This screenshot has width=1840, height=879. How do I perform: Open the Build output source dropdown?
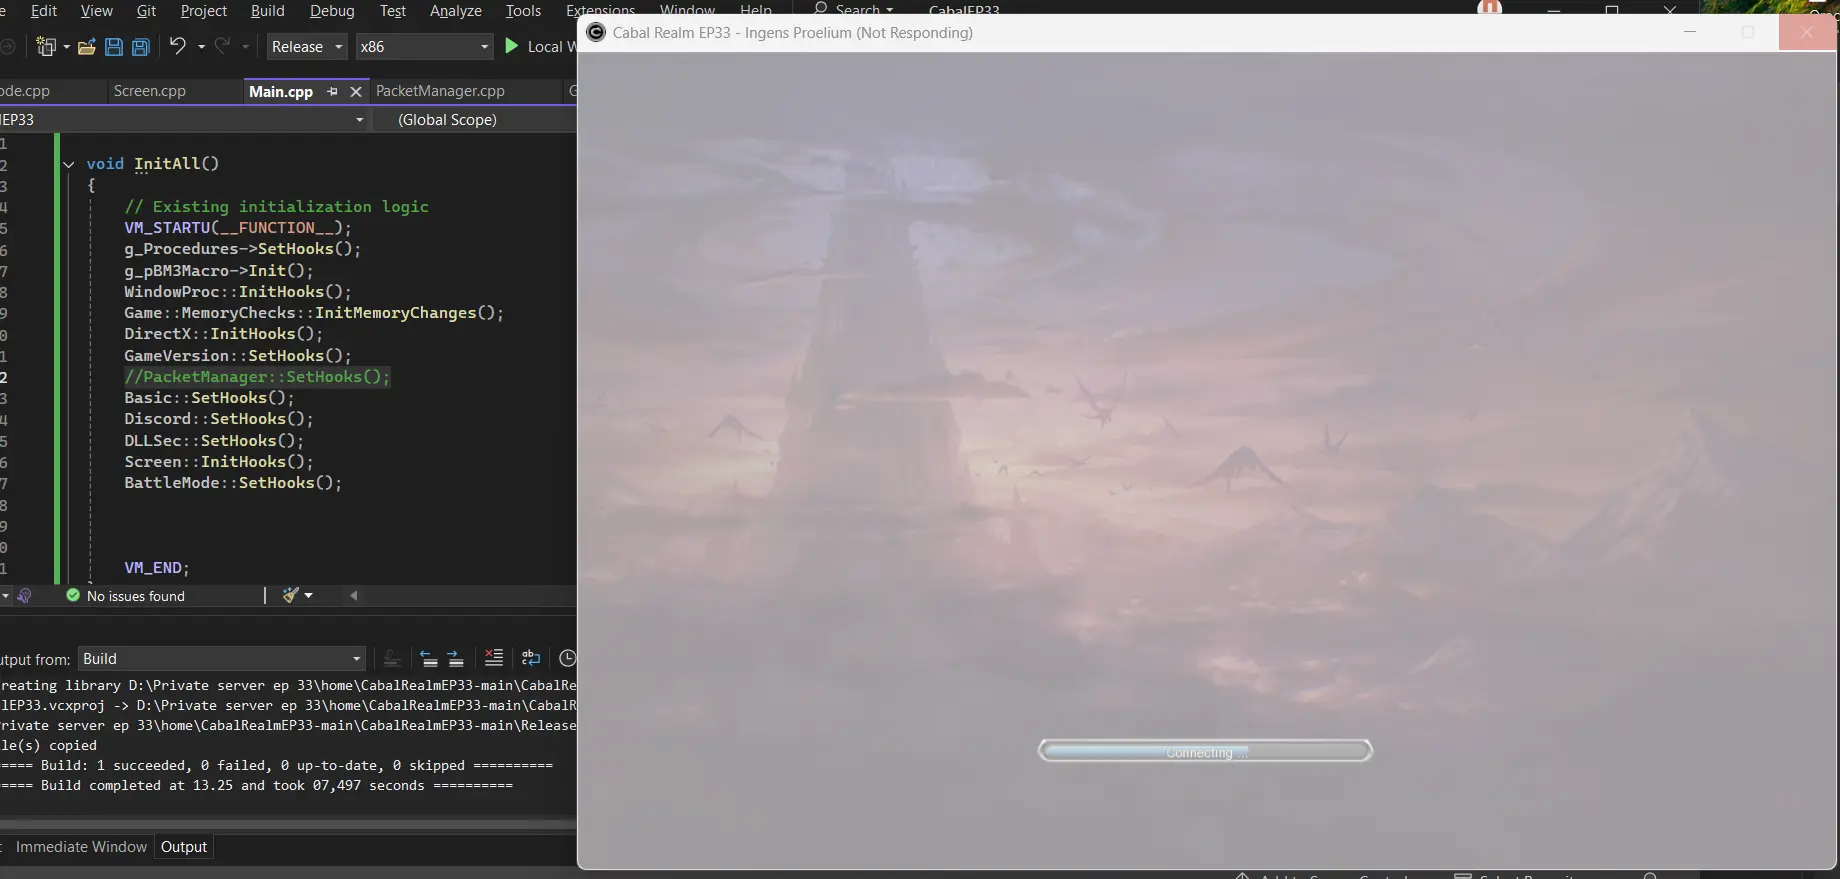click(221, 658)
